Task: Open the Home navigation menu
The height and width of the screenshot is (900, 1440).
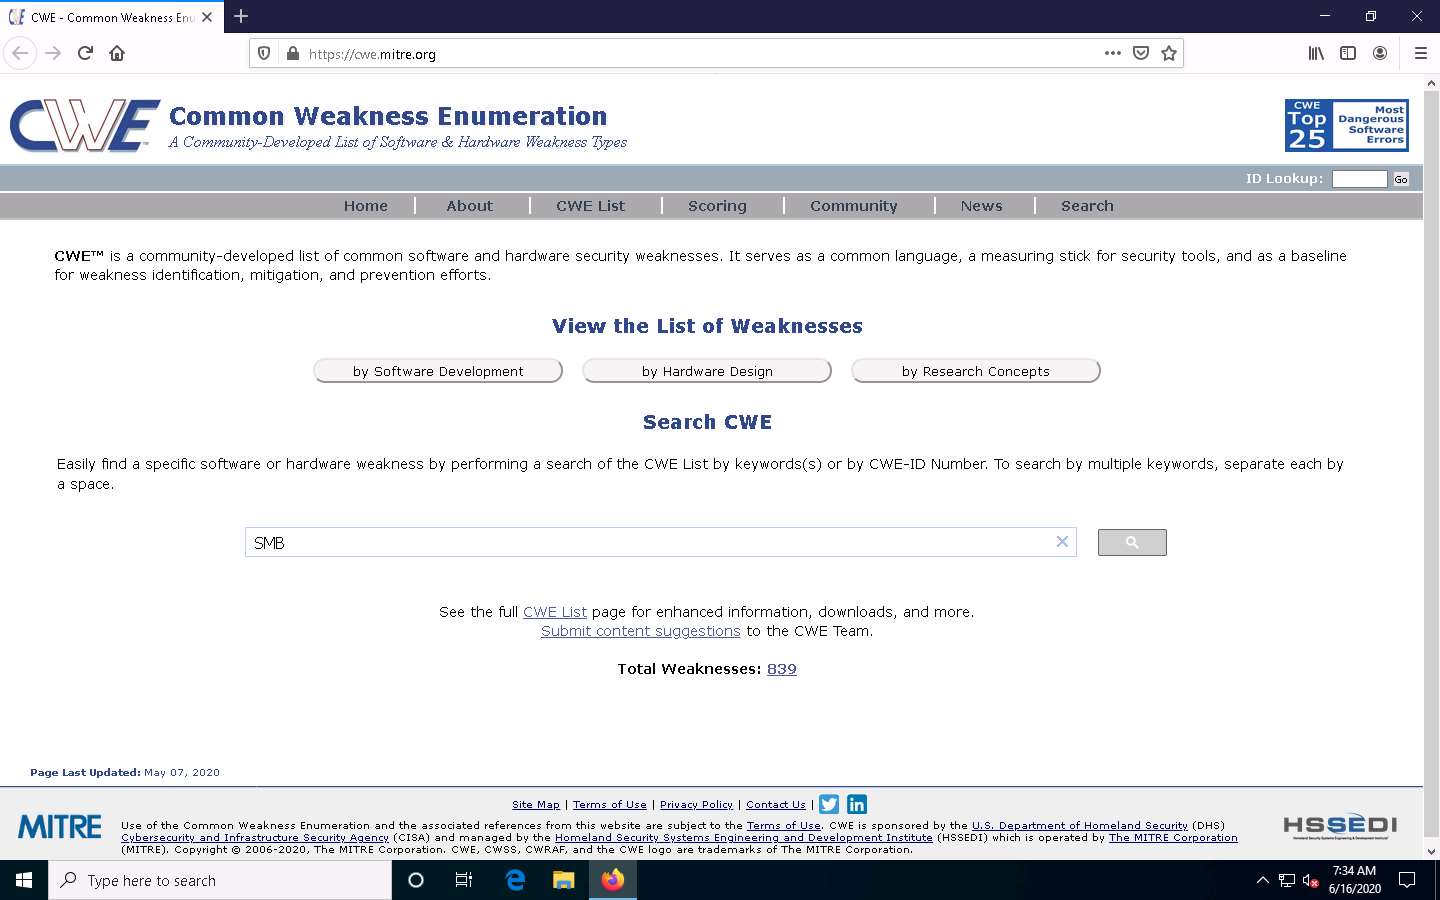Action: click(x=366, y=206)
